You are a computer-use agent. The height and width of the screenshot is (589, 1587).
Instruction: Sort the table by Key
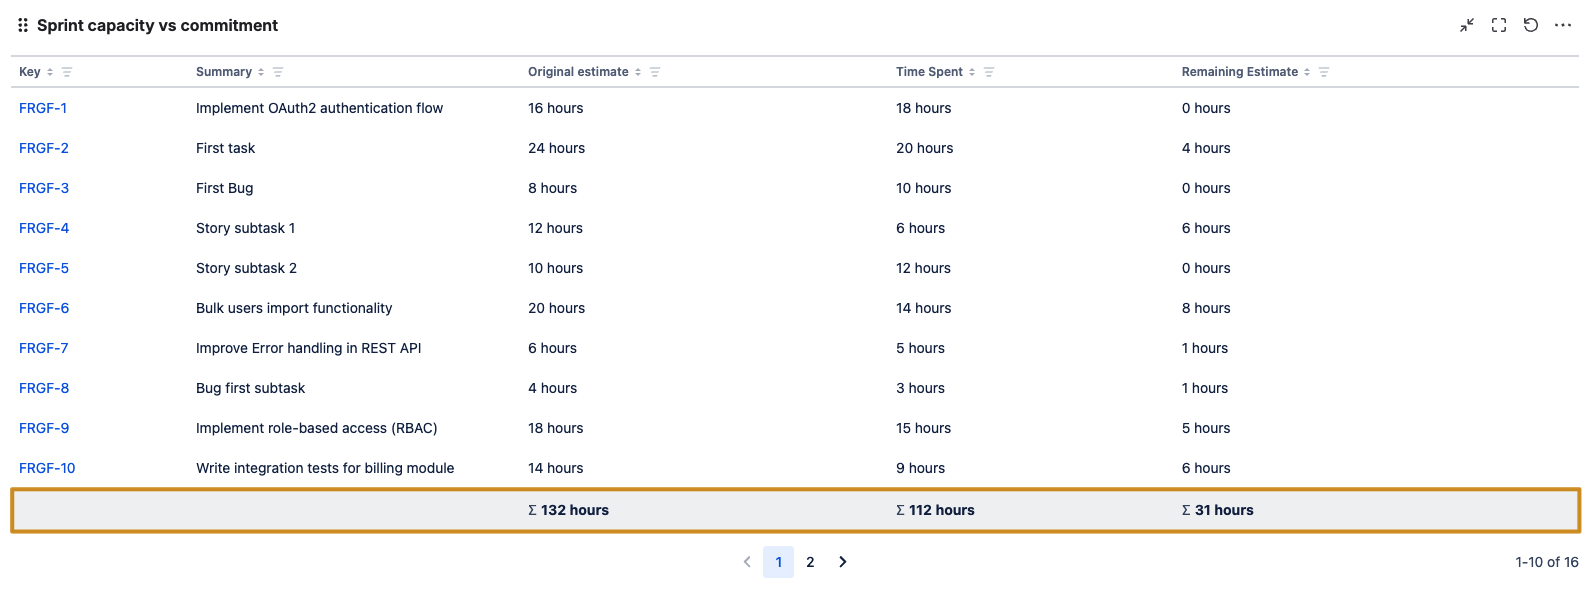[50, 72]
